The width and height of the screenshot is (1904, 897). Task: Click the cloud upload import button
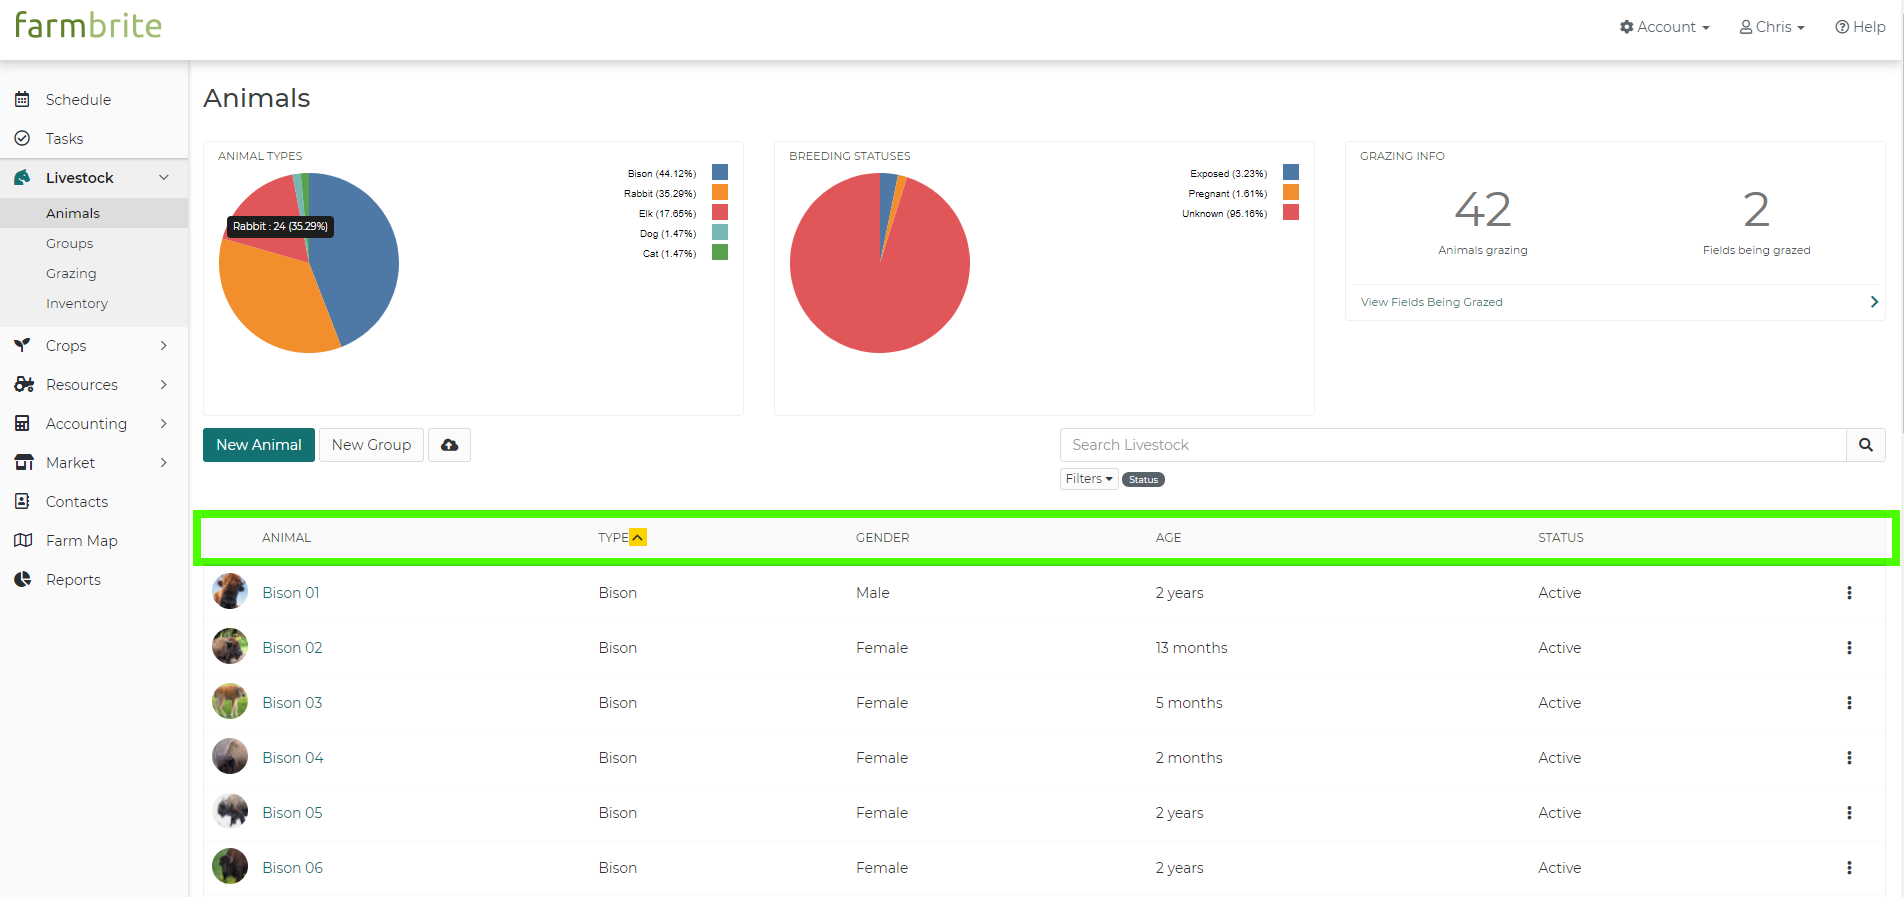[x=449, y=445]
